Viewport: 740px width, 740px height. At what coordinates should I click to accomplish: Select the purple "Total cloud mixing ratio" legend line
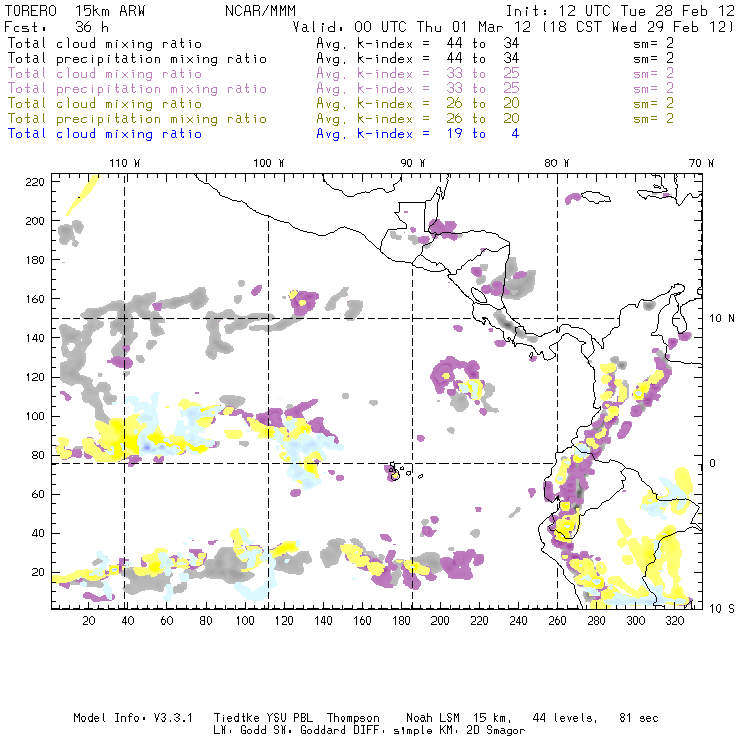pos(105,74)
